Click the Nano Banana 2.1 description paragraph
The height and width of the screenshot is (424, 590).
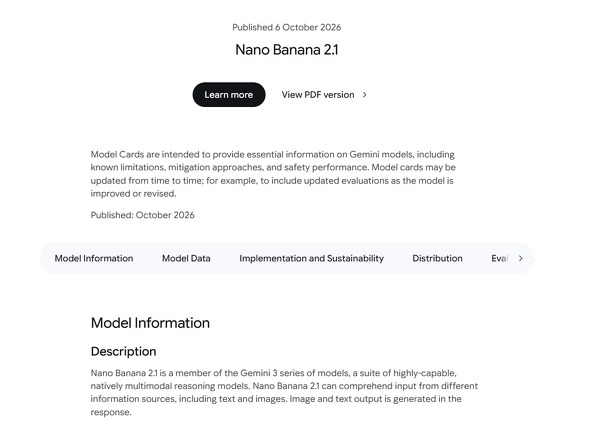(284, 392)
